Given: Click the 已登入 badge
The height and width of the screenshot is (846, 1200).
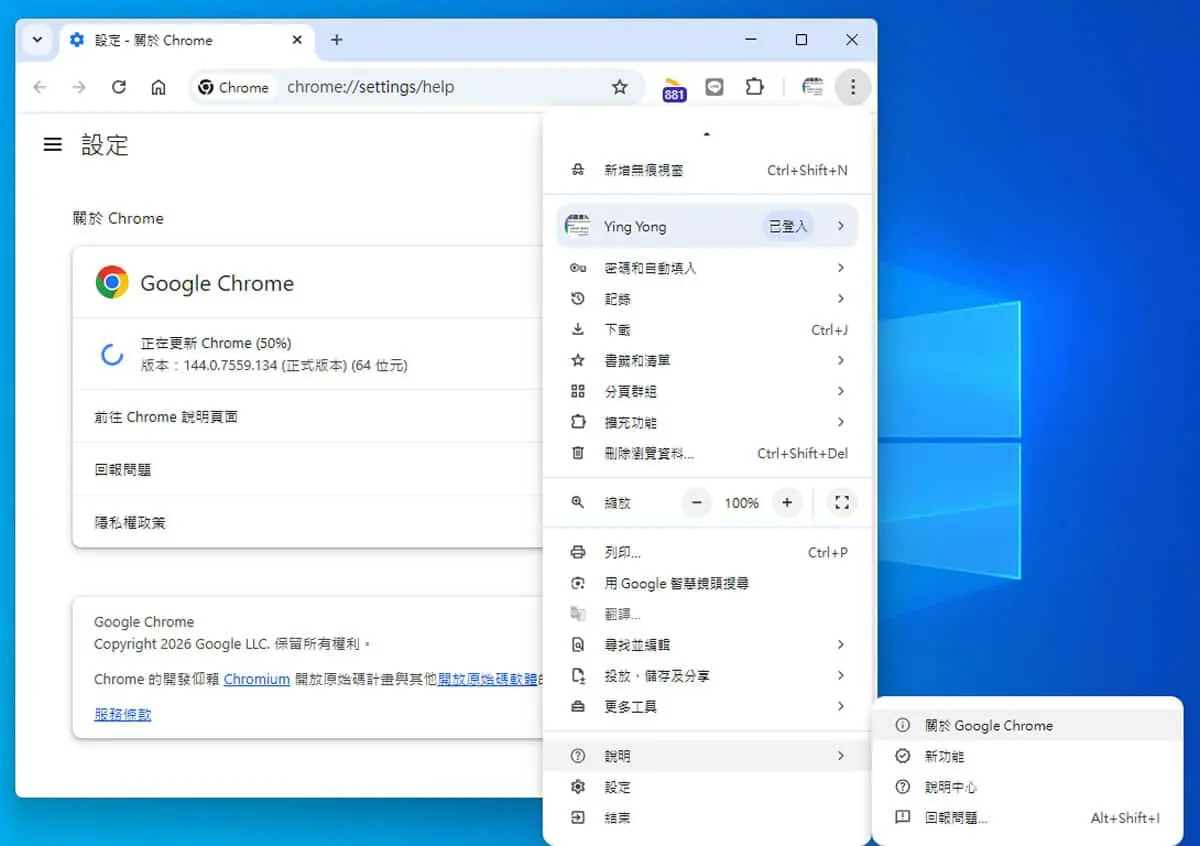Looking at the screenshot, I should [x=787, y=226].
